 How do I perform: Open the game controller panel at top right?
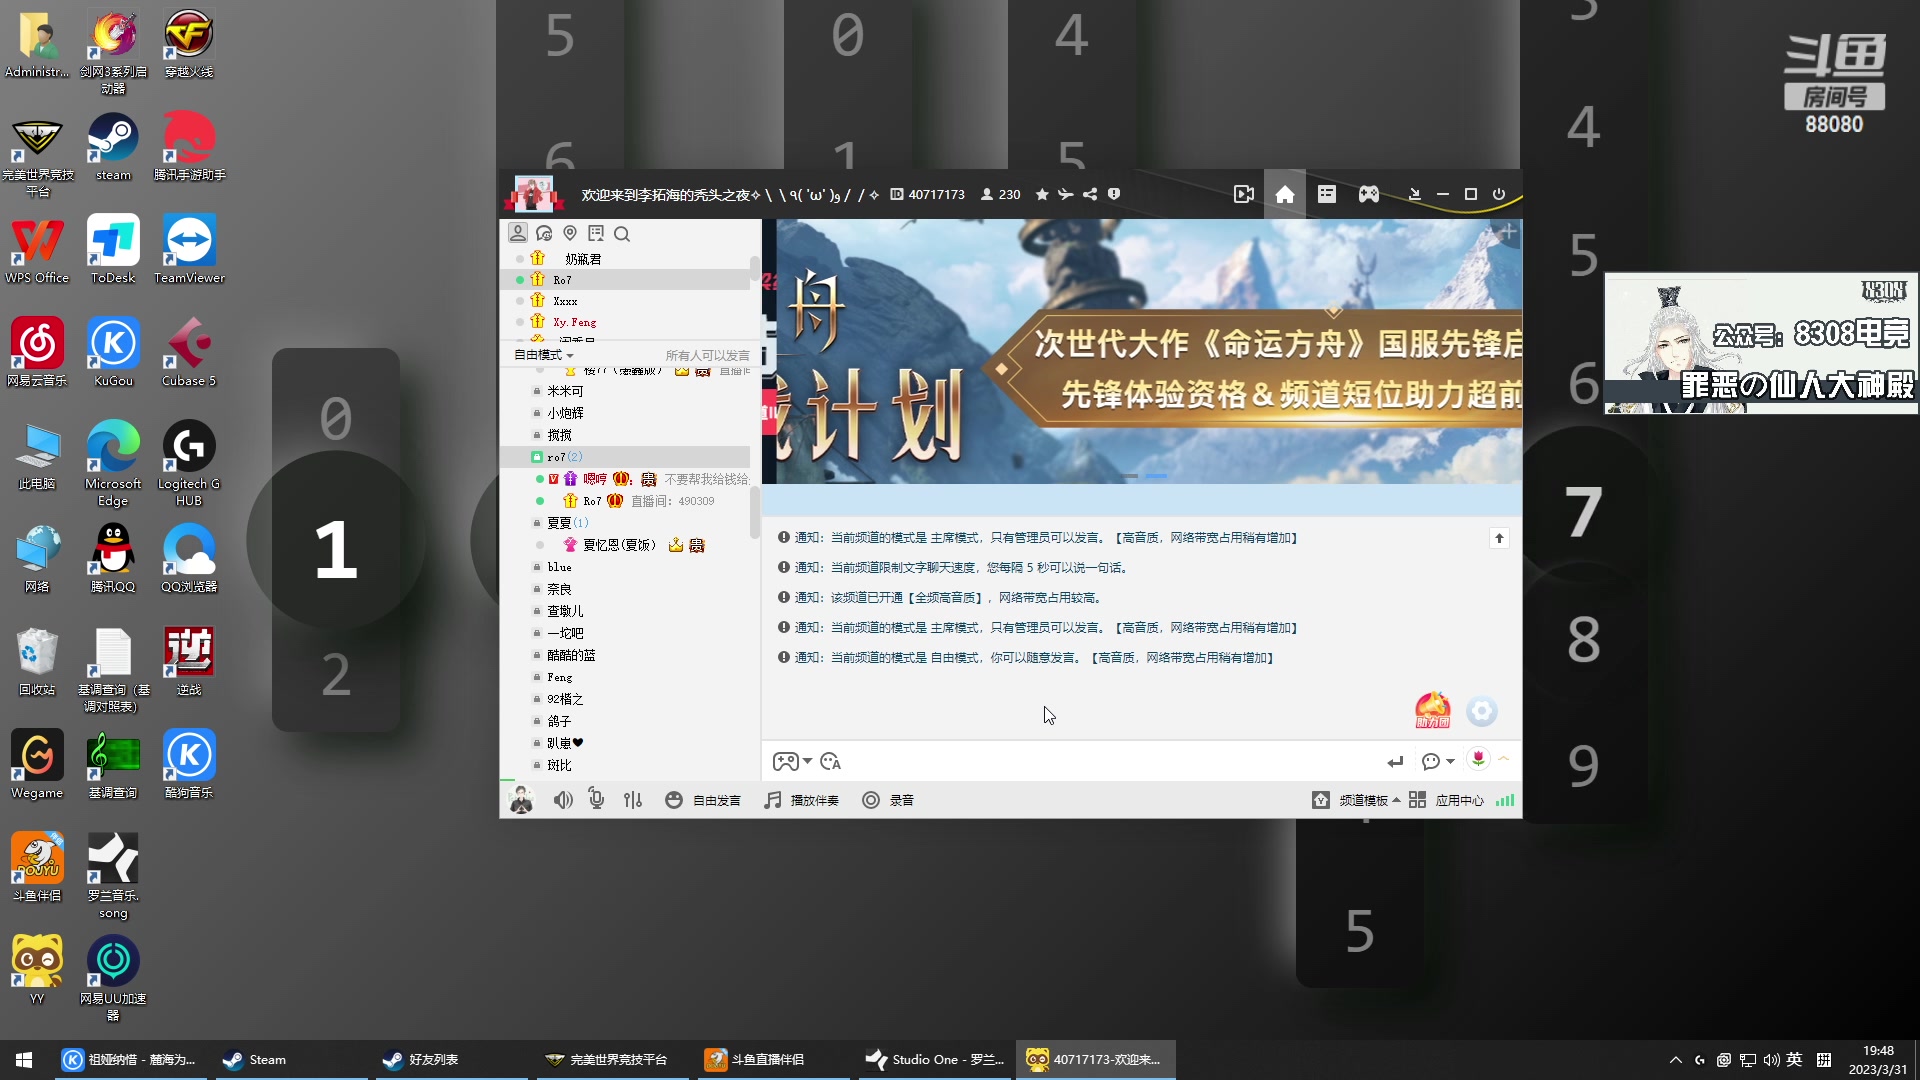click(1368, 194)
